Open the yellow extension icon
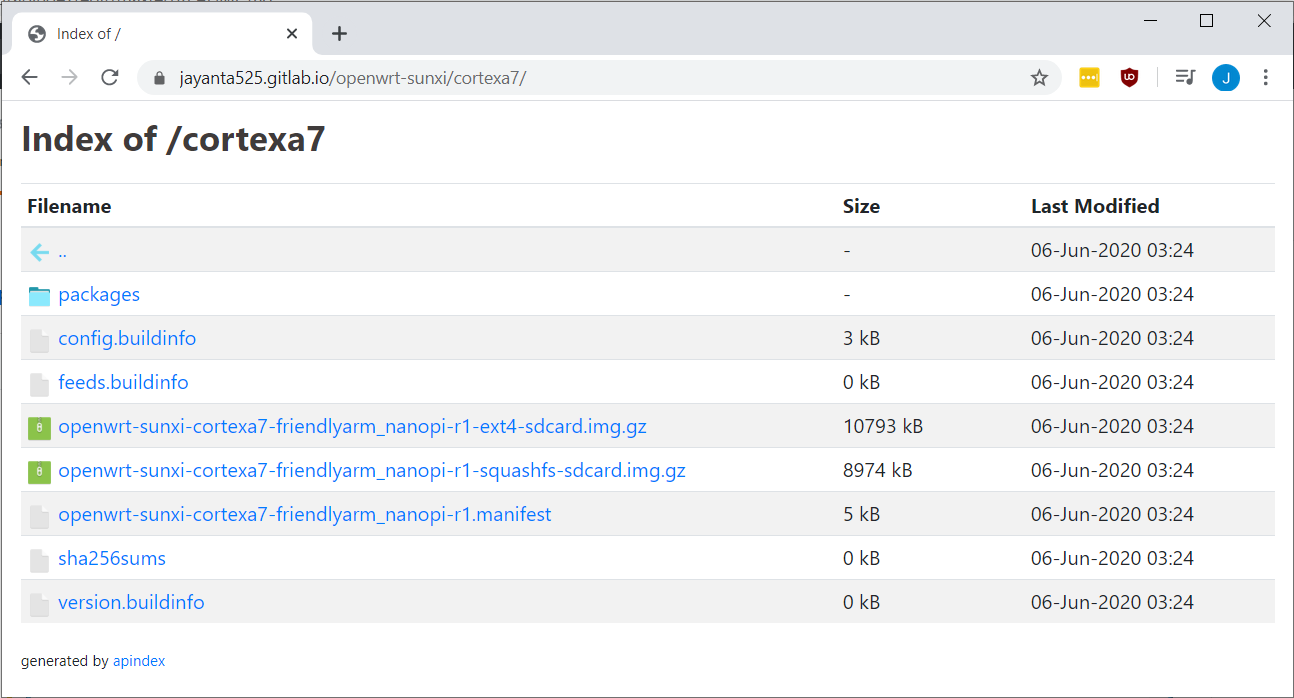This screenshot has width=1294, height=698. point(1089,78)
